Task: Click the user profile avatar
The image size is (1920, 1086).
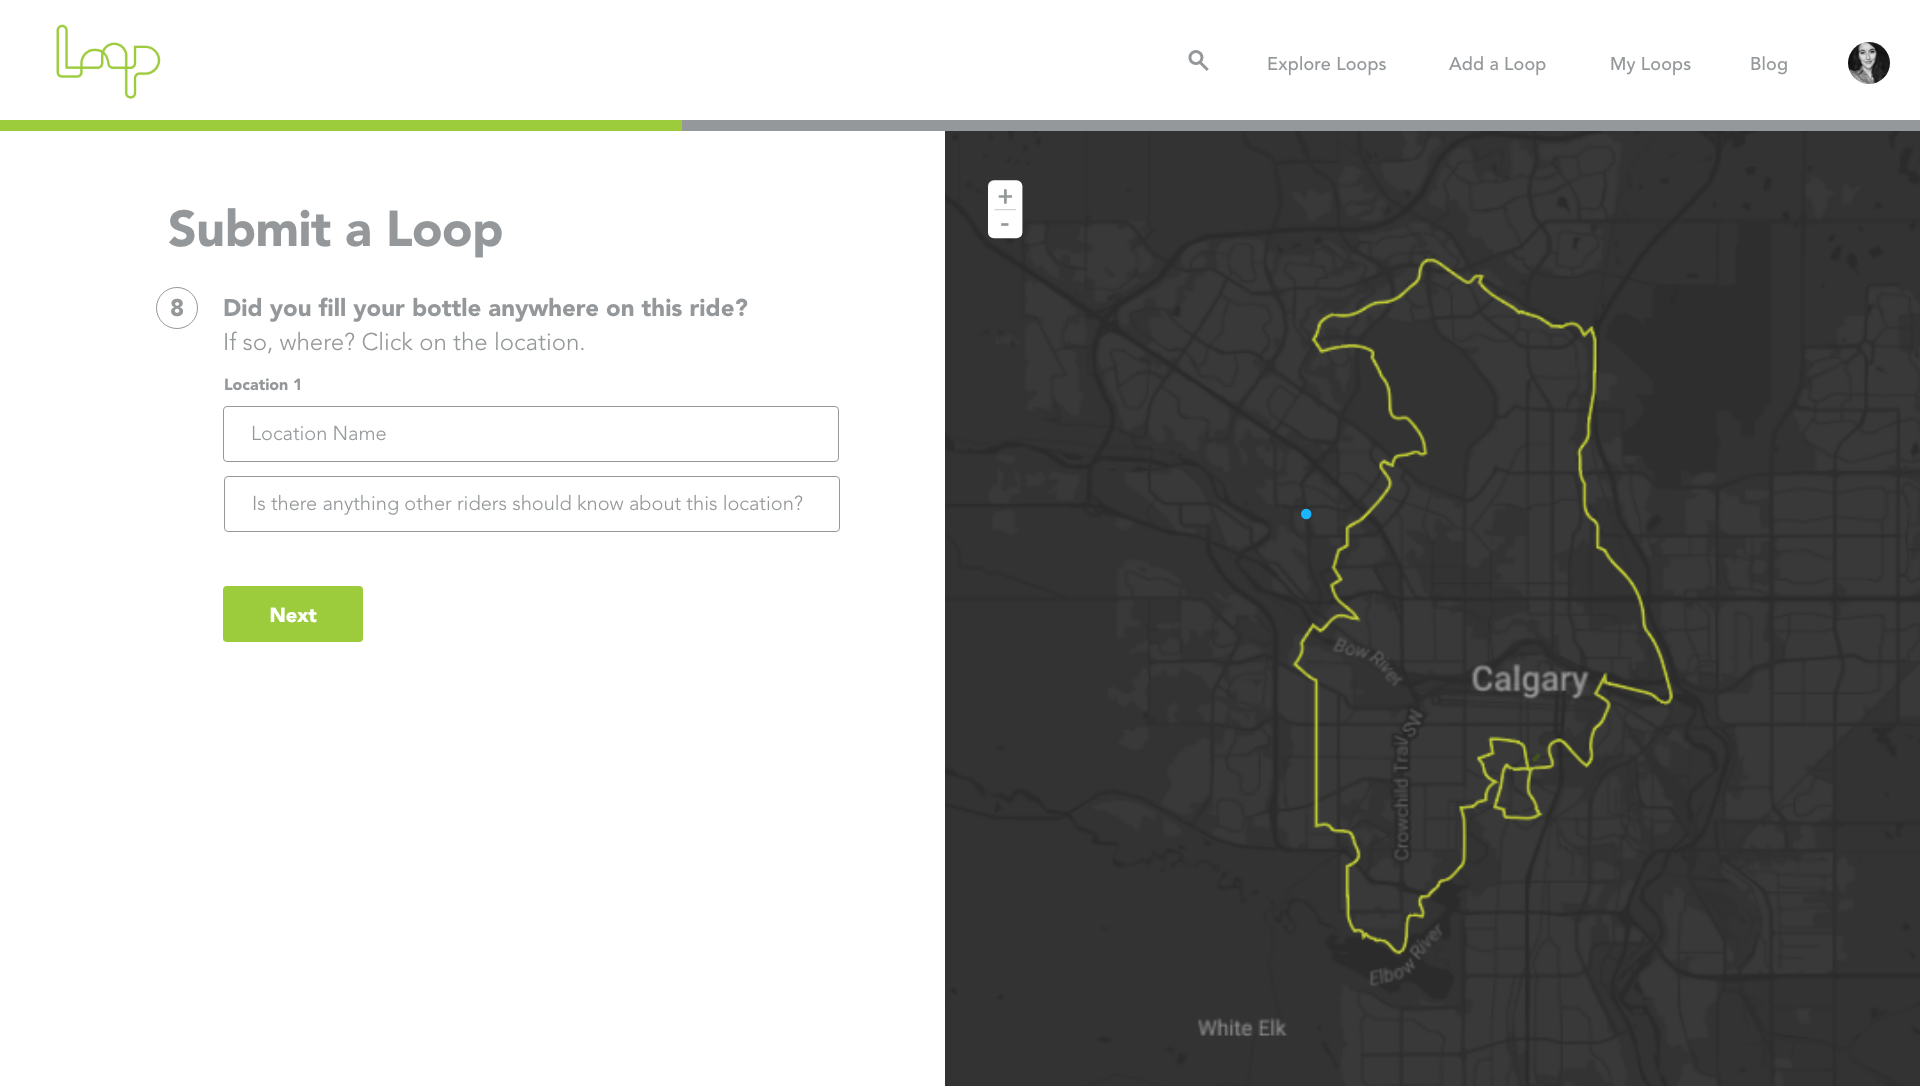Action: coord(1868,63)
